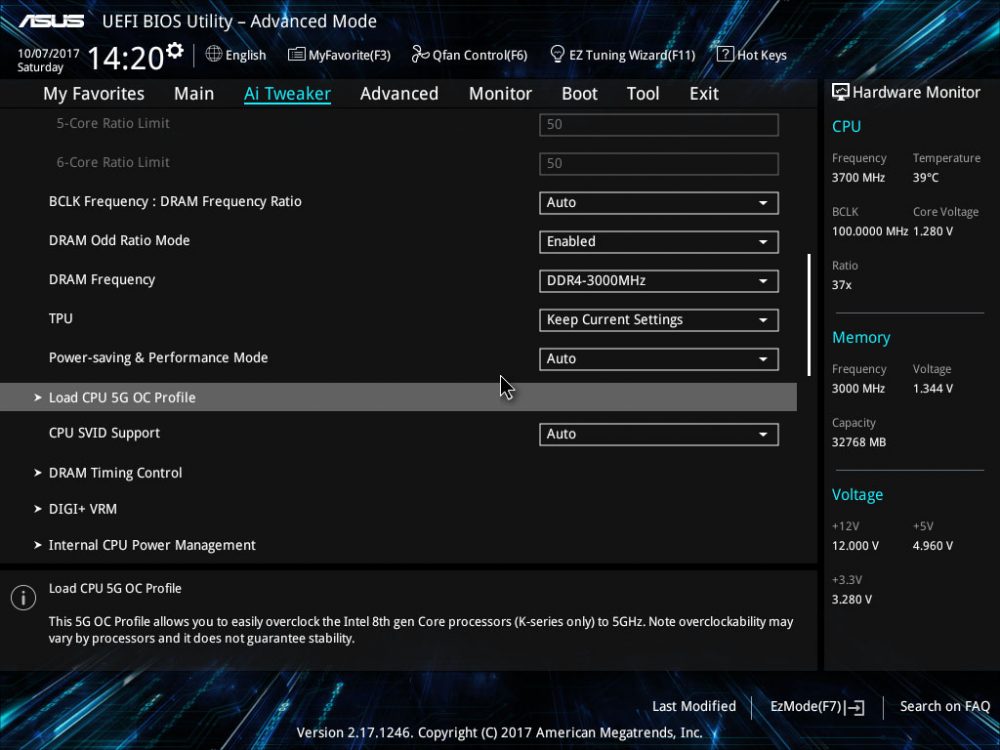Open CPU SVID Support dropdown
This screenshot has width=1000, height=750.
(x=659, y=434)
